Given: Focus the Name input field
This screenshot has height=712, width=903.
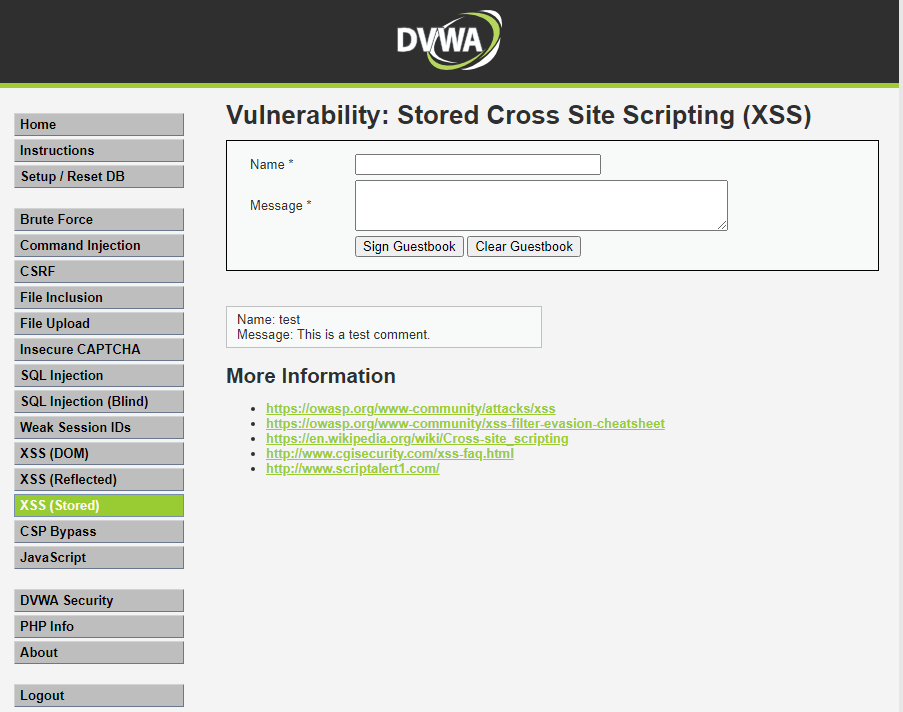Looking at the screenshot, I should (478, 164).
